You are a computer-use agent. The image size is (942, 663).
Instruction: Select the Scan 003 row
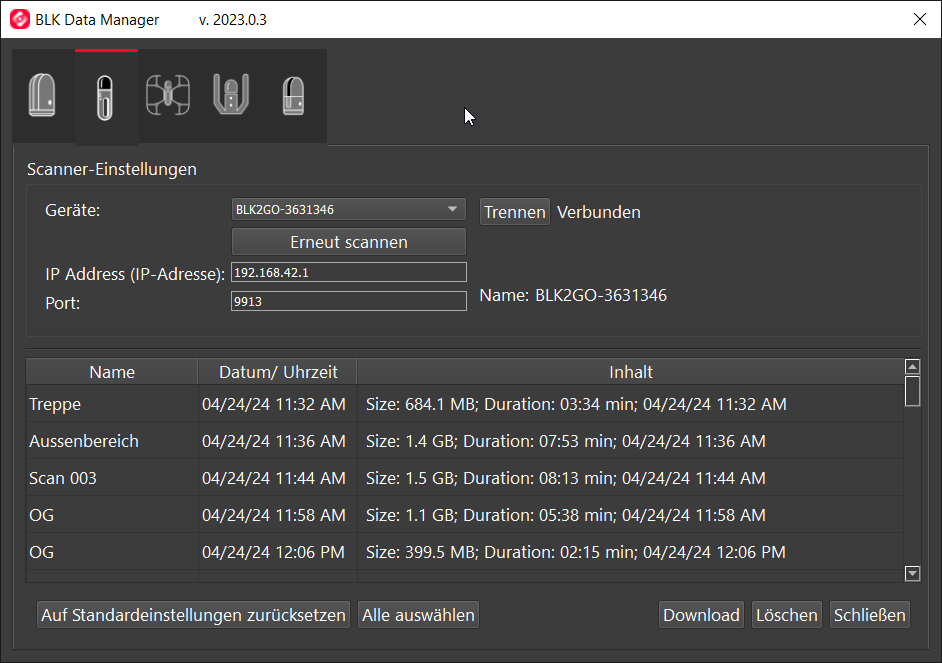(x=464, y=478)
